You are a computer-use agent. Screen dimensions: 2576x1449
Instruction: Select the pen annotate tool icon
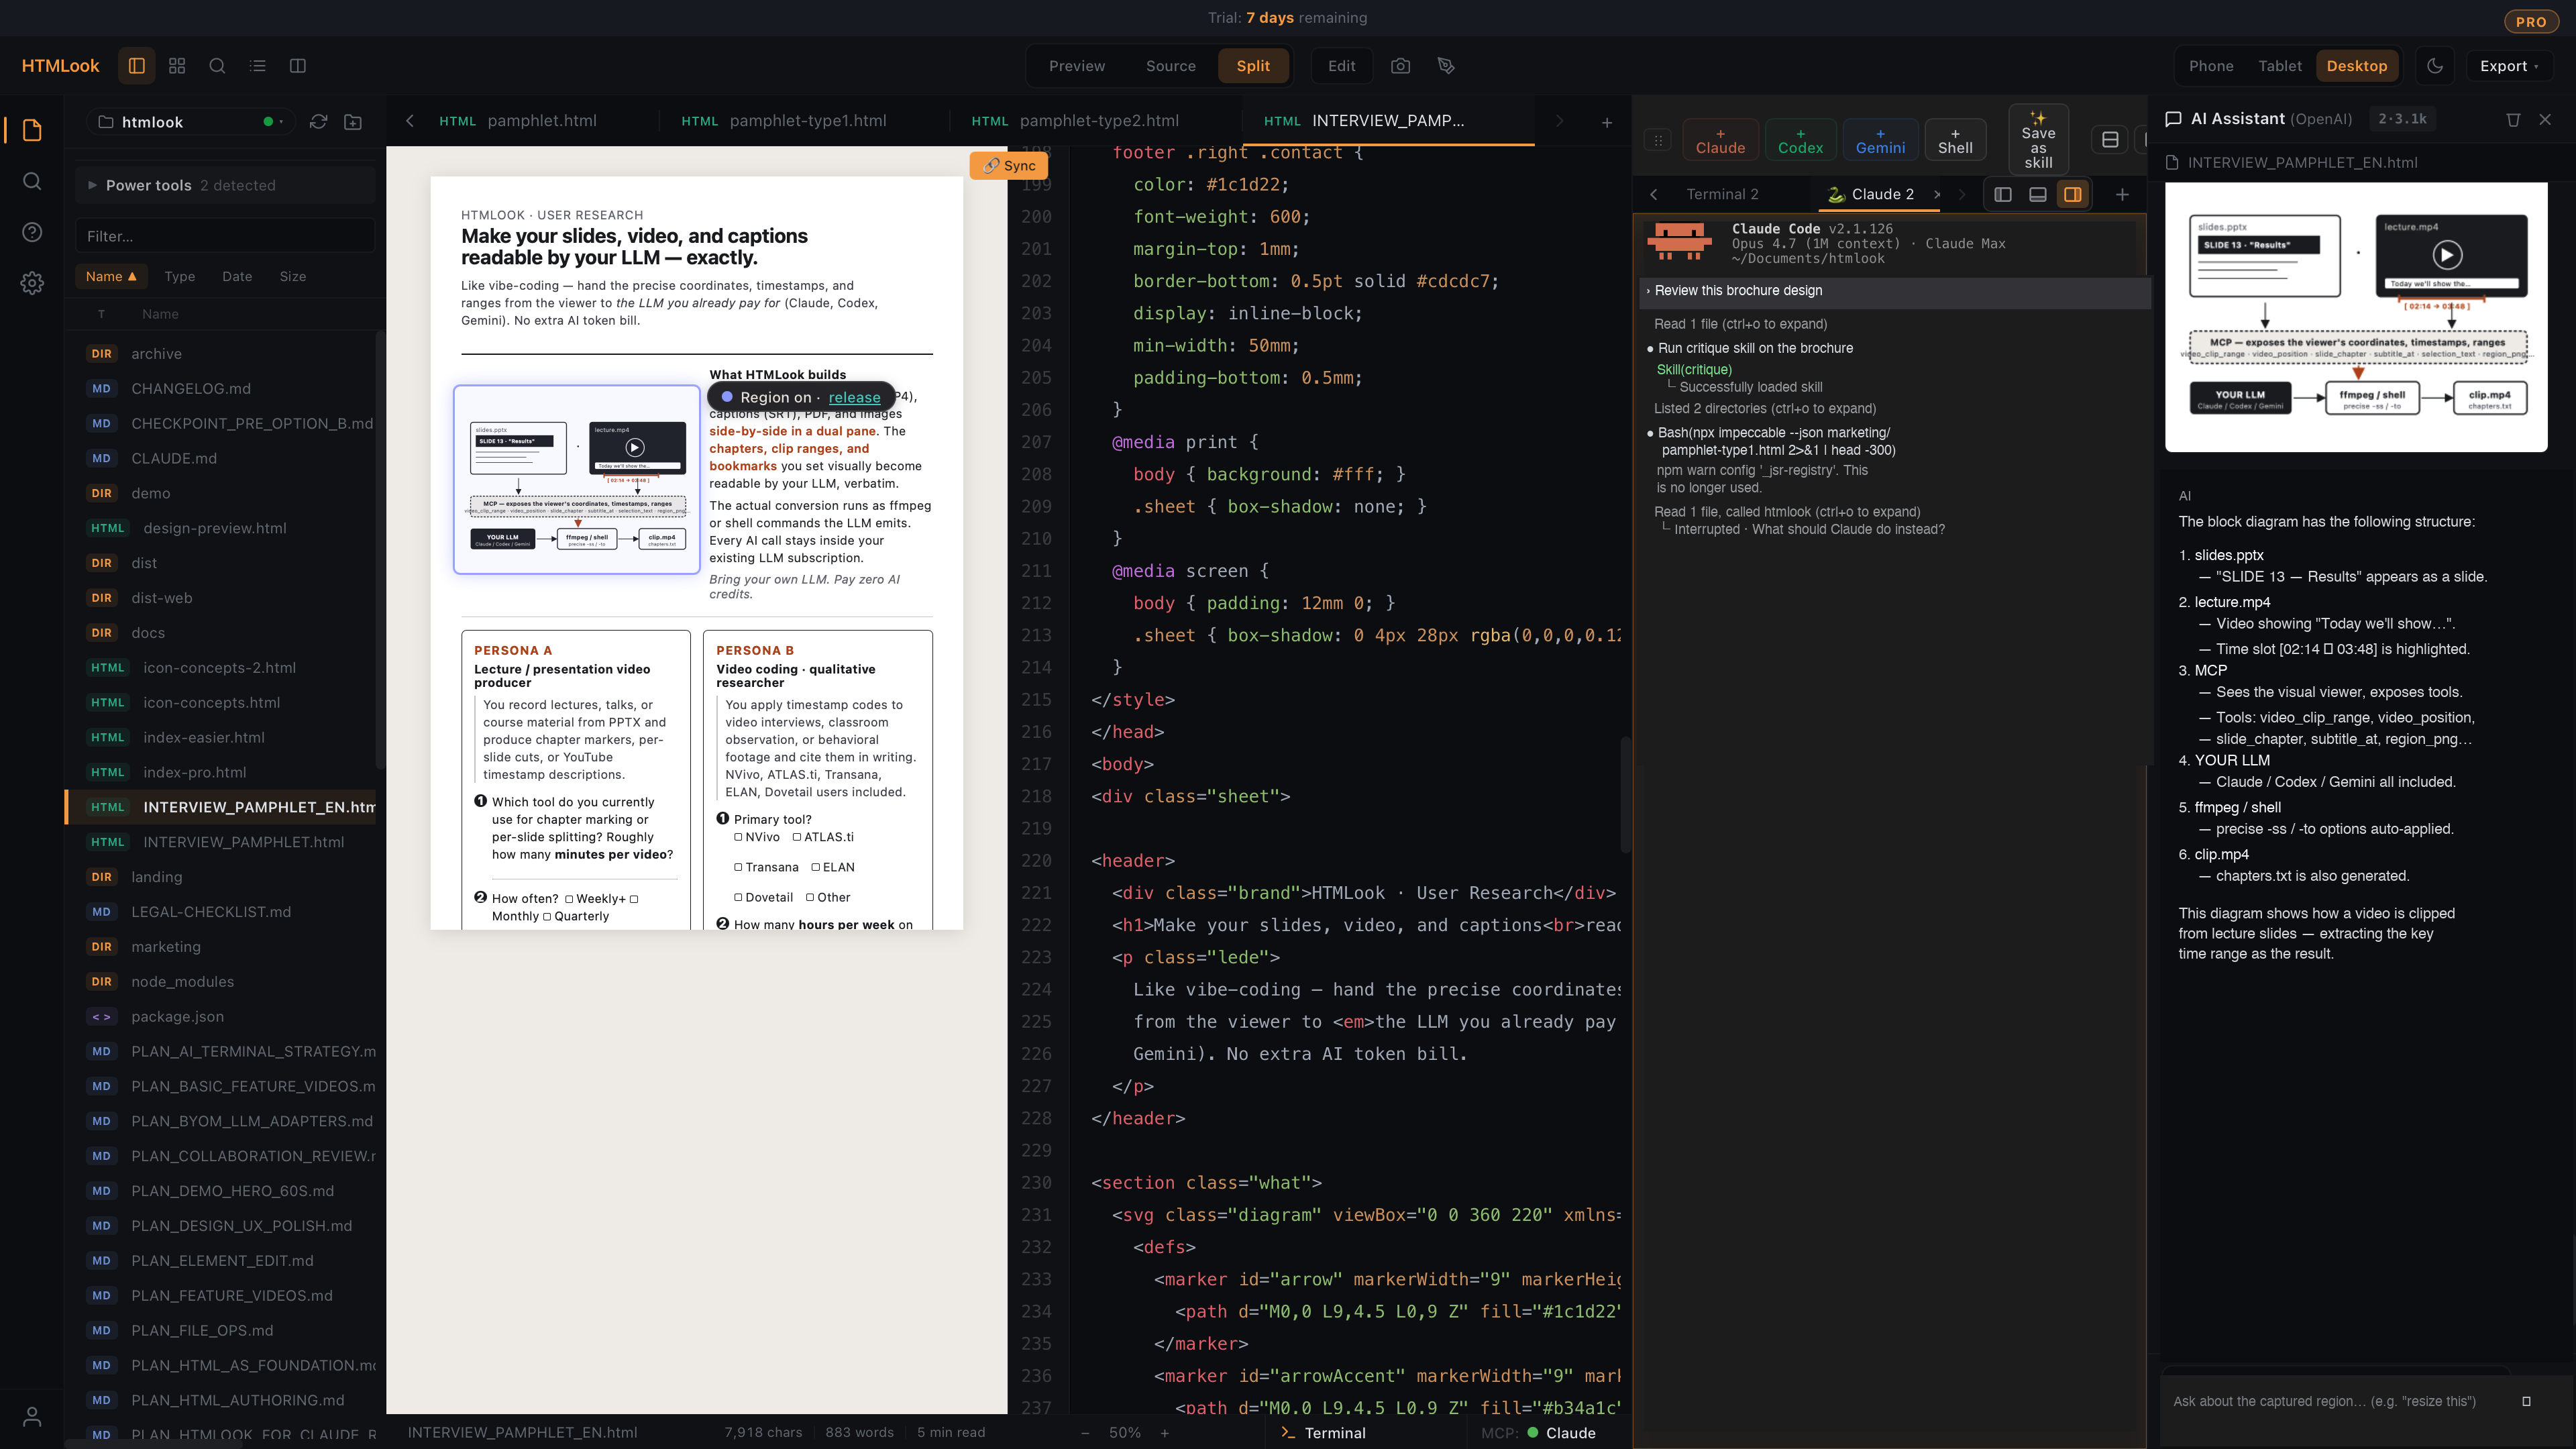[x=1446, y=66]
